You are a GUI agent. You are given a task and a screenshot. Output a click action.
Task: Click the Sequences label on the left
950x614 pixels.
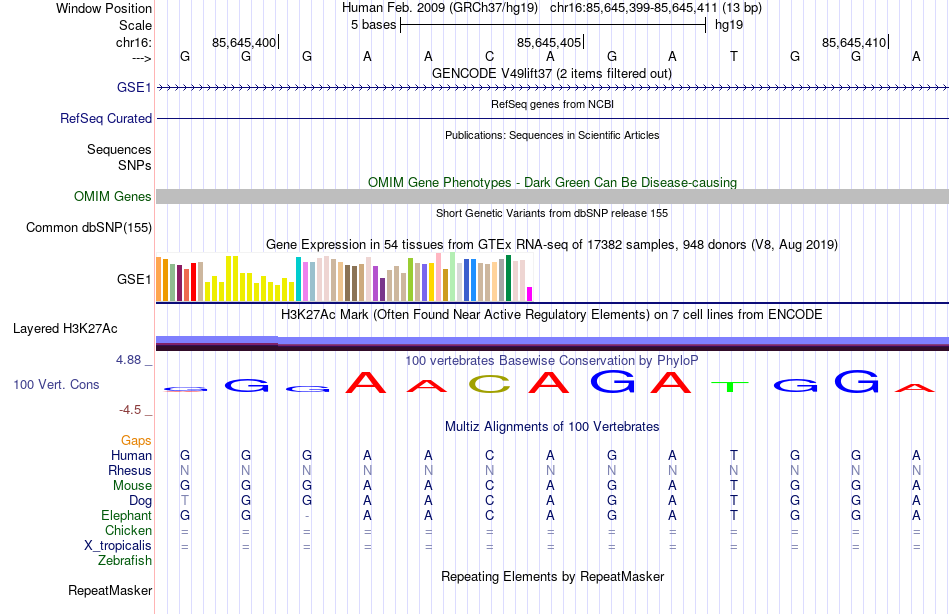tap(119, 149)
